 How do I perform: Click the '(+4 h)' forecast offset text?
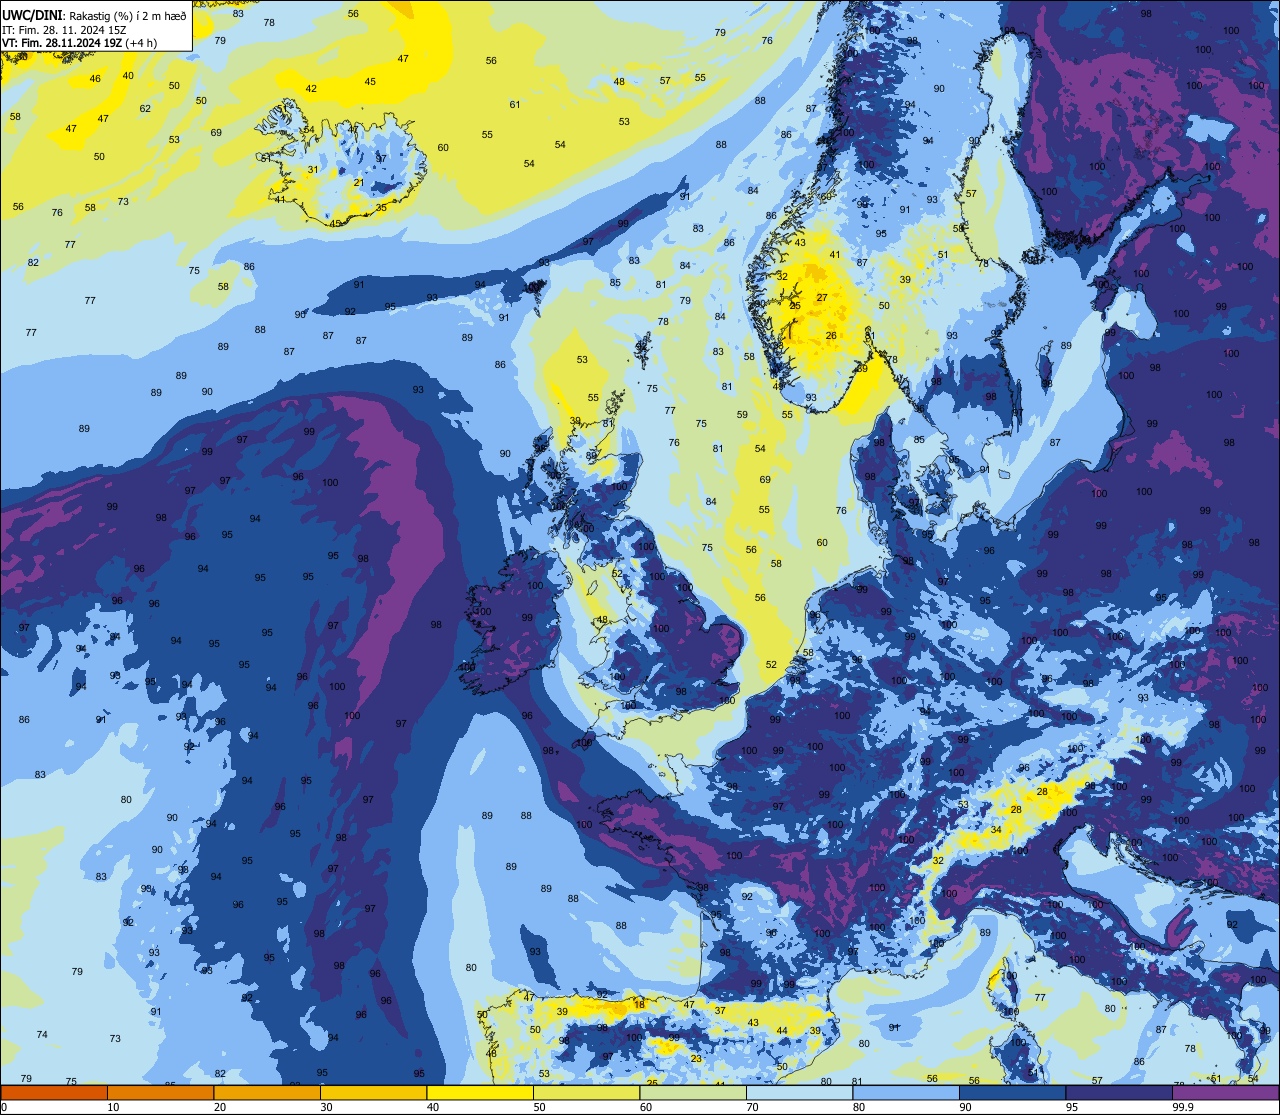click(x=143, y=43)
